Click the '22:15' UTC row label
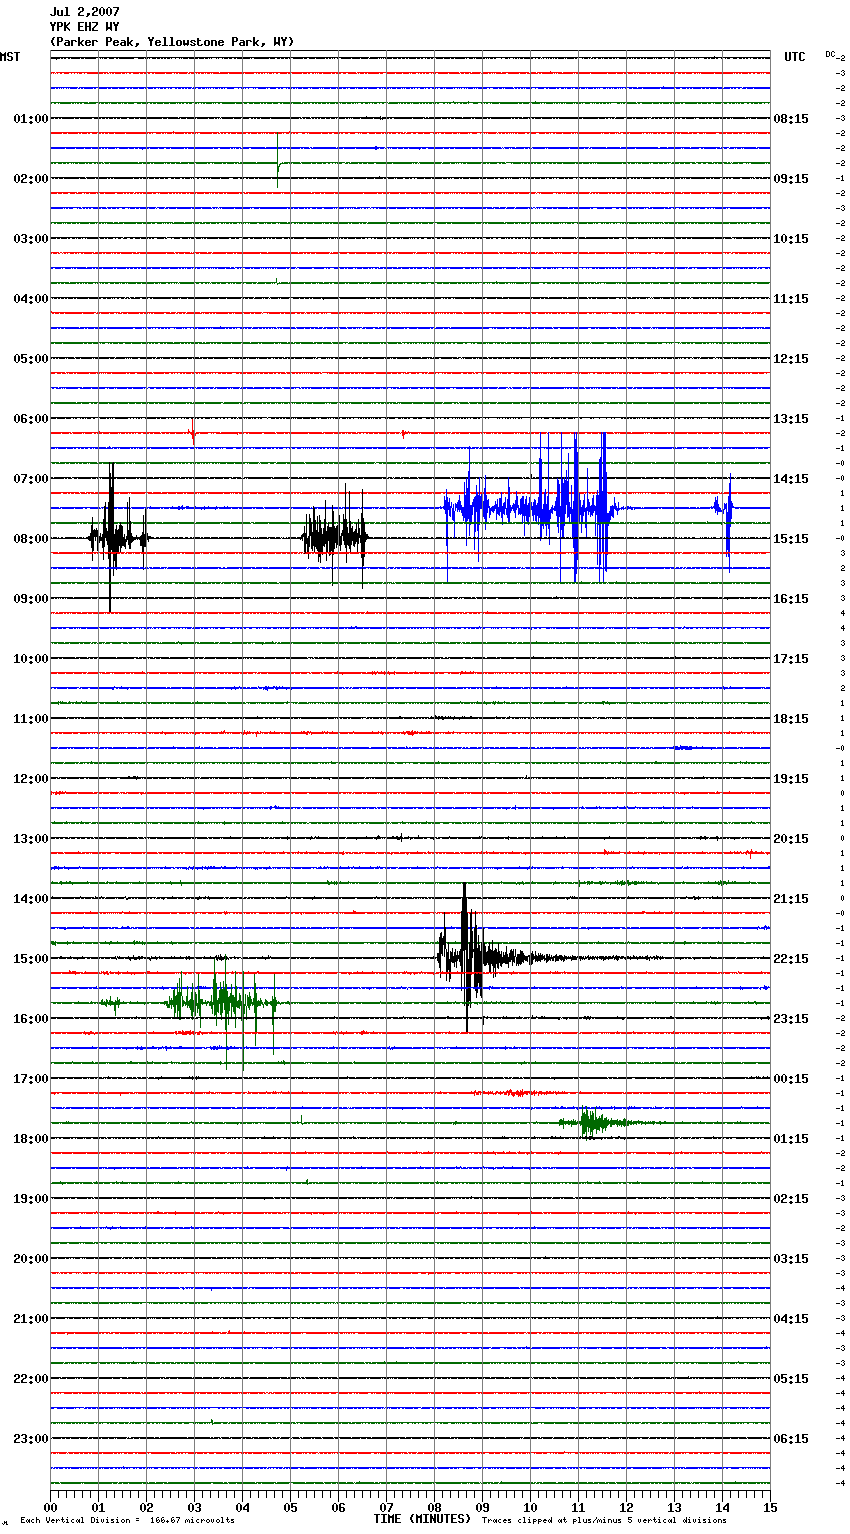The width and height of the screenshot is (850, 1534). point(791,959)
